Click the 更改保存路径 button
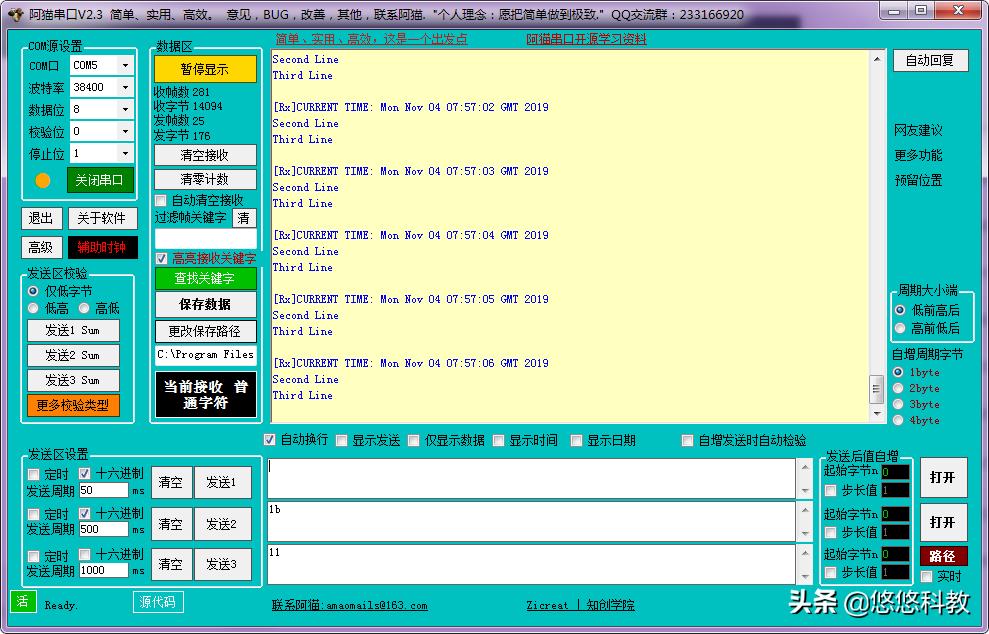The image size is (989, 634). 205,331
